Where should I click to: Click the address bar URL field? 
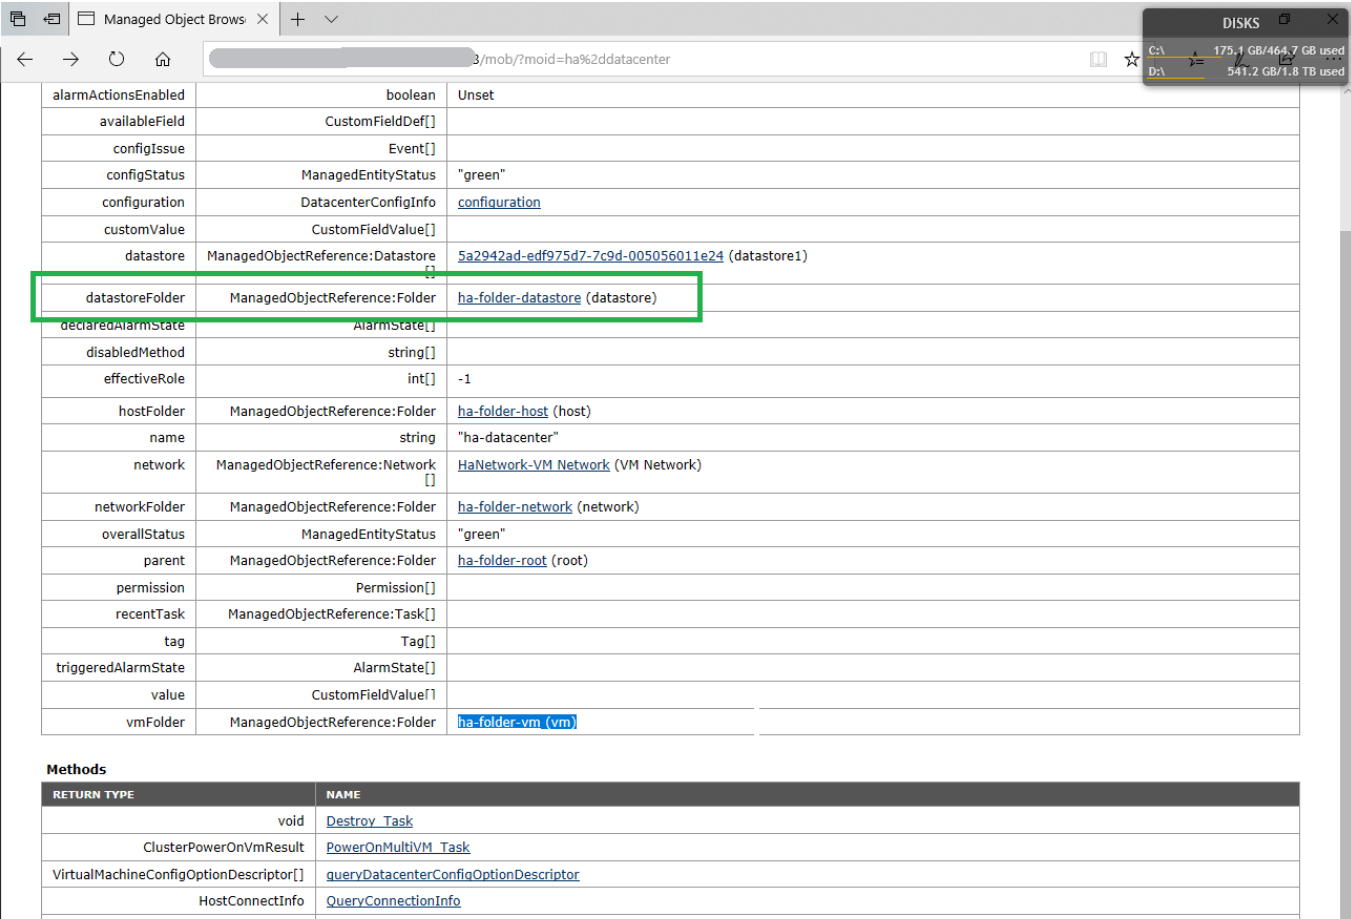(640, 59)
